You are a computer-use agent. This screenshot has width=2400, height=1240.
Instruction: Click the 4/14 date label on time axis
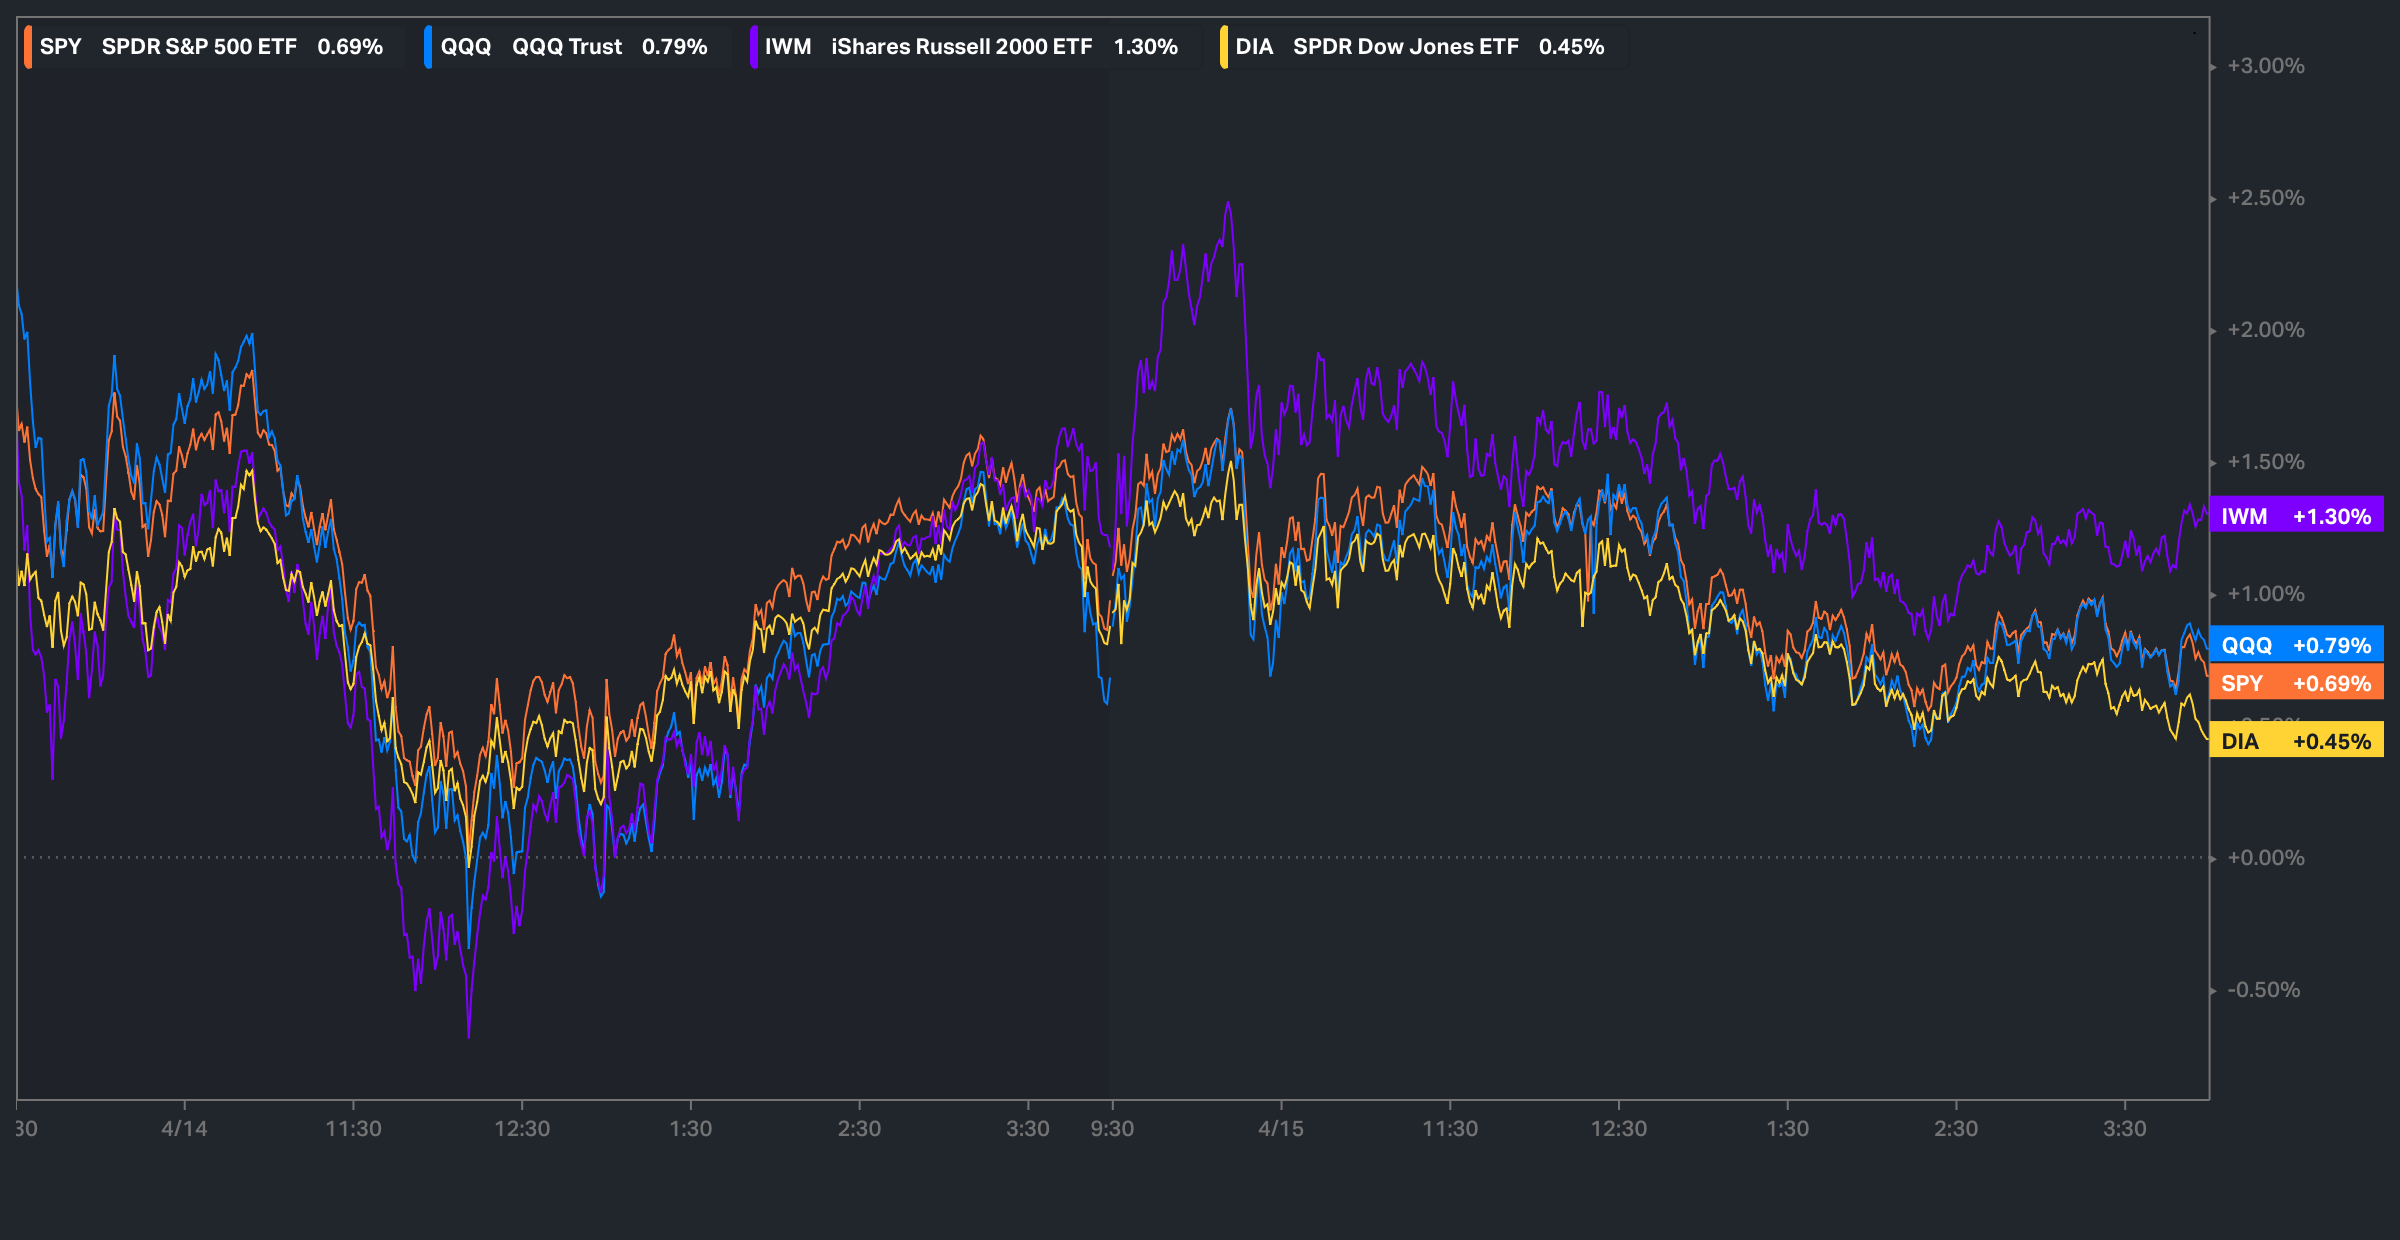[184, 1129]
